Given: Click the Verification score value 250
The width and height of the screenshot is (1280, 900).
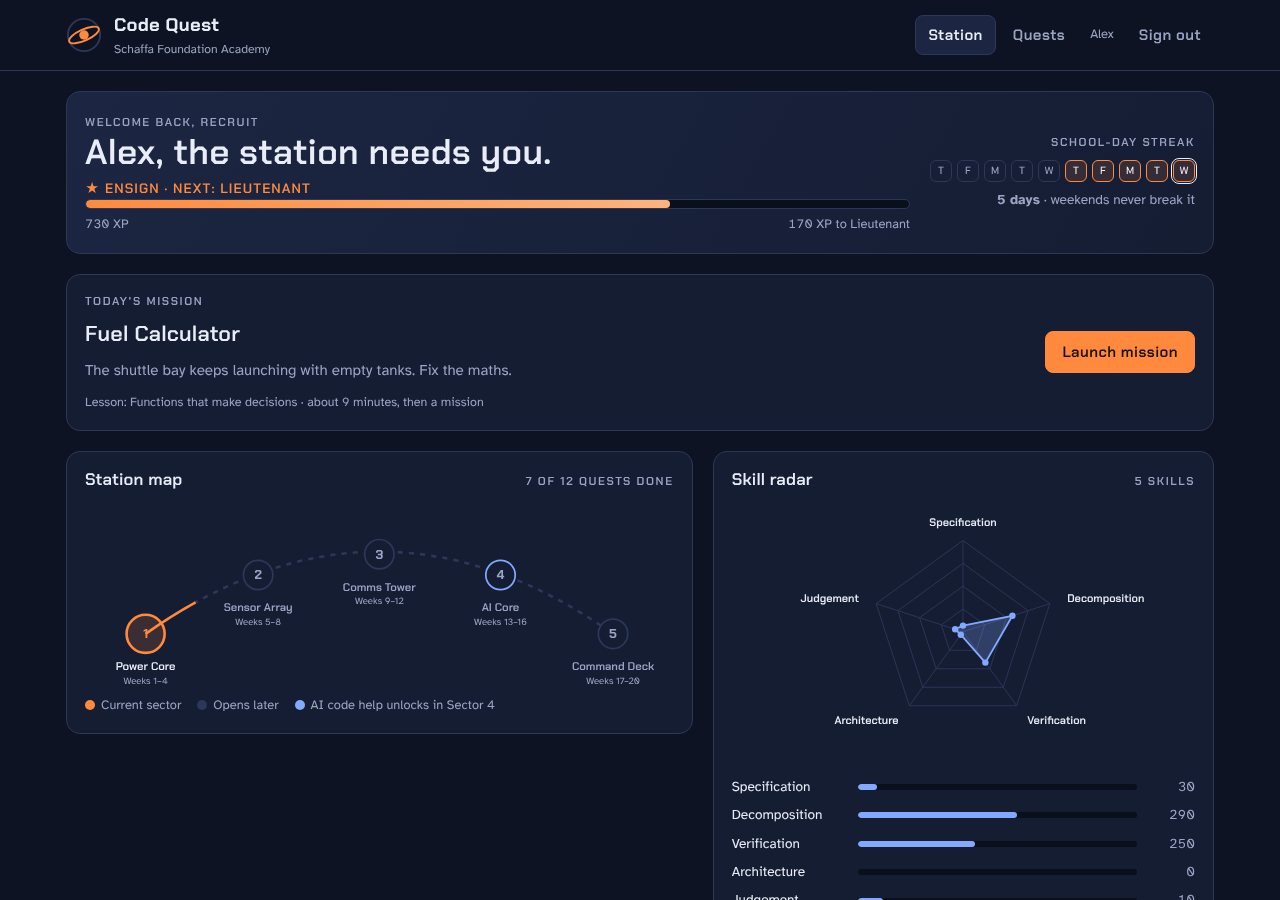Looking at the screenshot, I should pos(1182,844).
